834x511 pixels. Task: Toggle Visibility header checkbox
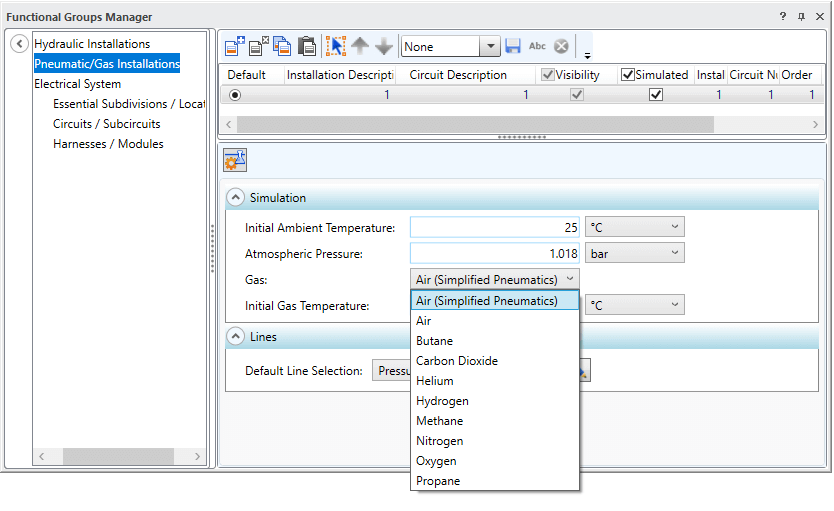pyautogui.click(x=547, y=75)
